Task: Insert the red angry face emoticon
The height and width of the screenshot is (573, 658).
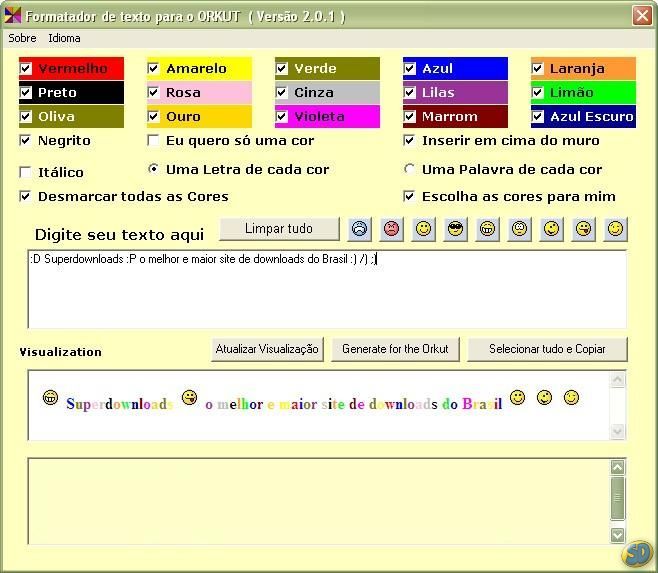Action: tap(392, 229)
